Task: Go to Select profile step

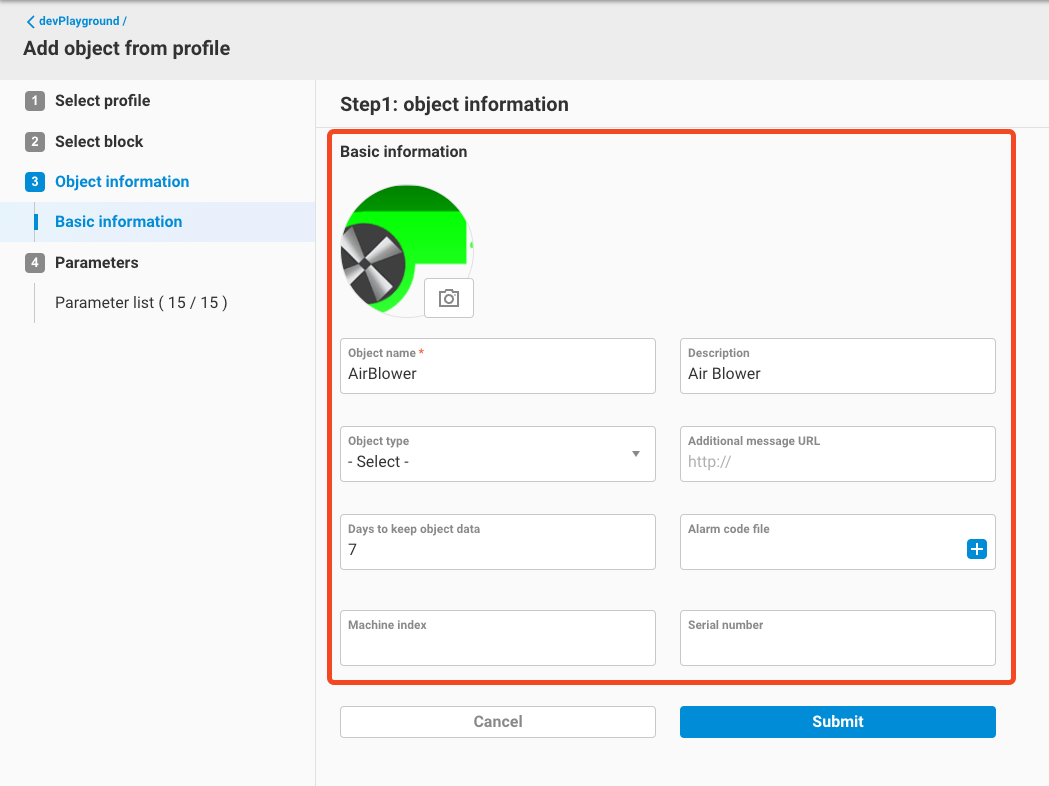Action: pyautogui.click(x=102, y=101)
